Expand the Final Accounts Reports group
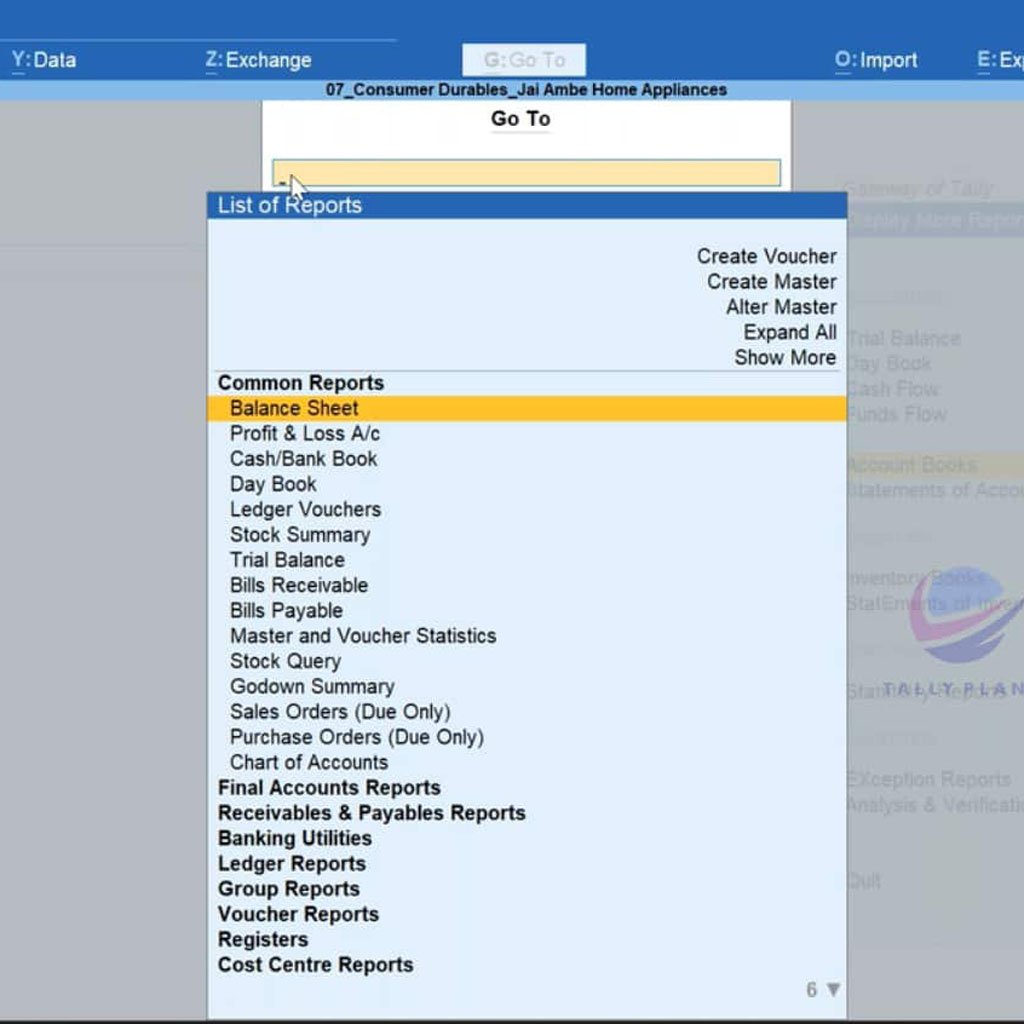1024x1024 pixels. click(329, 788)
